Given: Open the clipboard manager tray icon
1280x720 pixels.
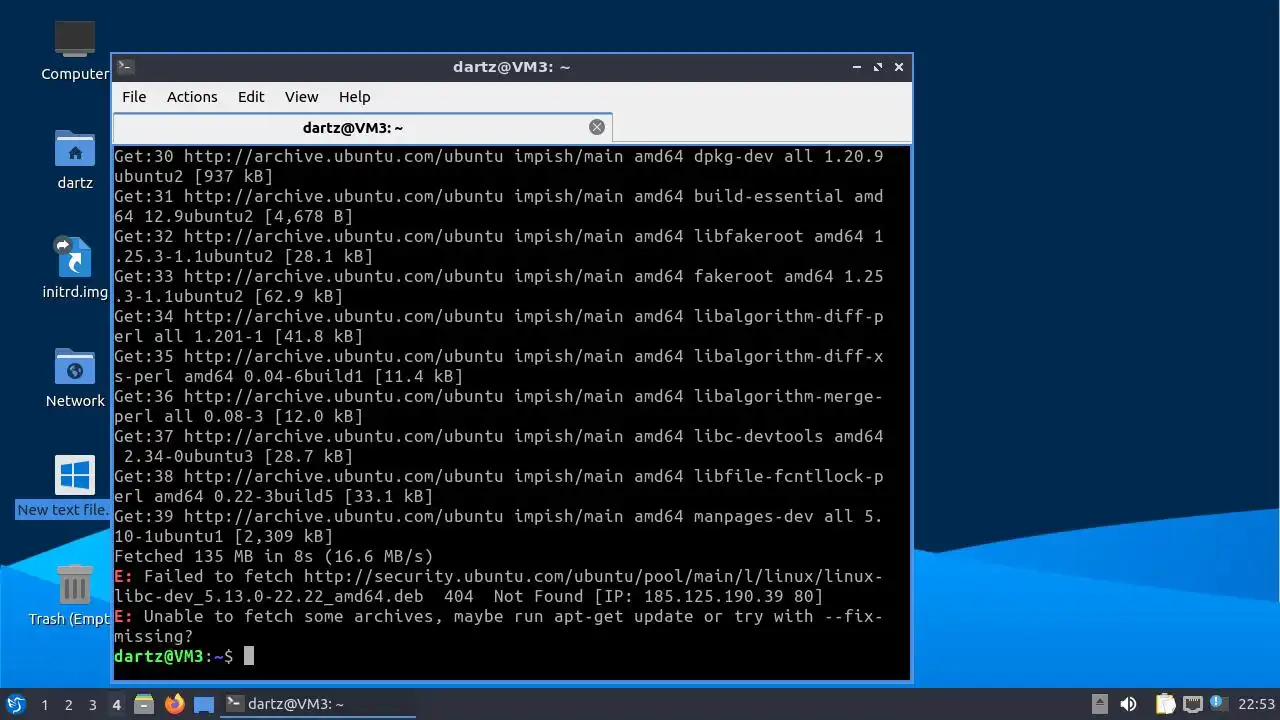Looking at the screenshot, I should [x=1164, y=704].
